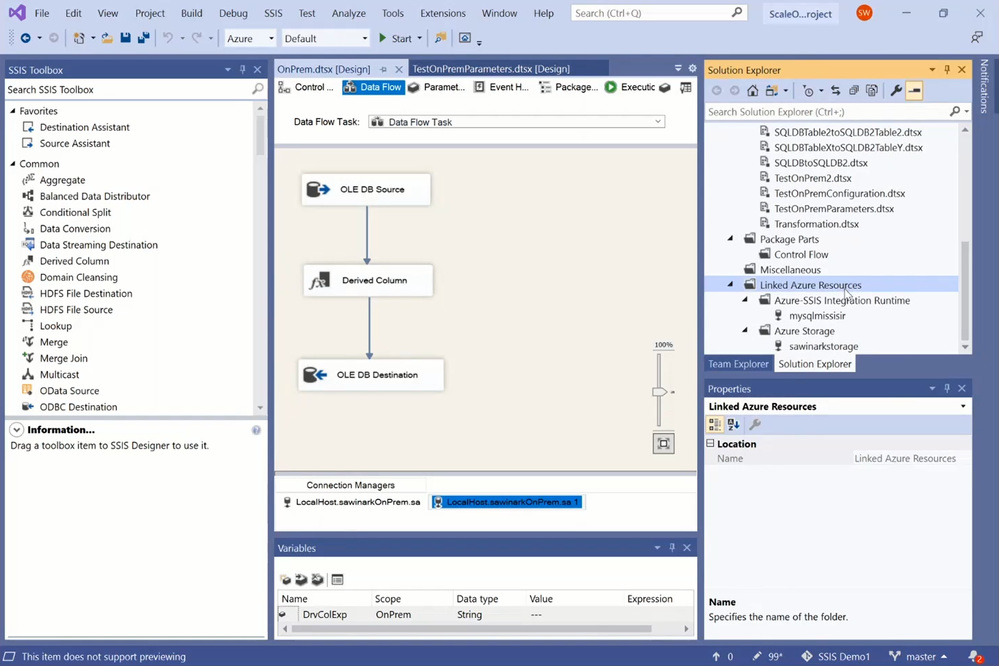Viewport: 999px width, 666px height.
Task: Click the Variables horizontal scrollbar
Action: (x=472, y=628)
